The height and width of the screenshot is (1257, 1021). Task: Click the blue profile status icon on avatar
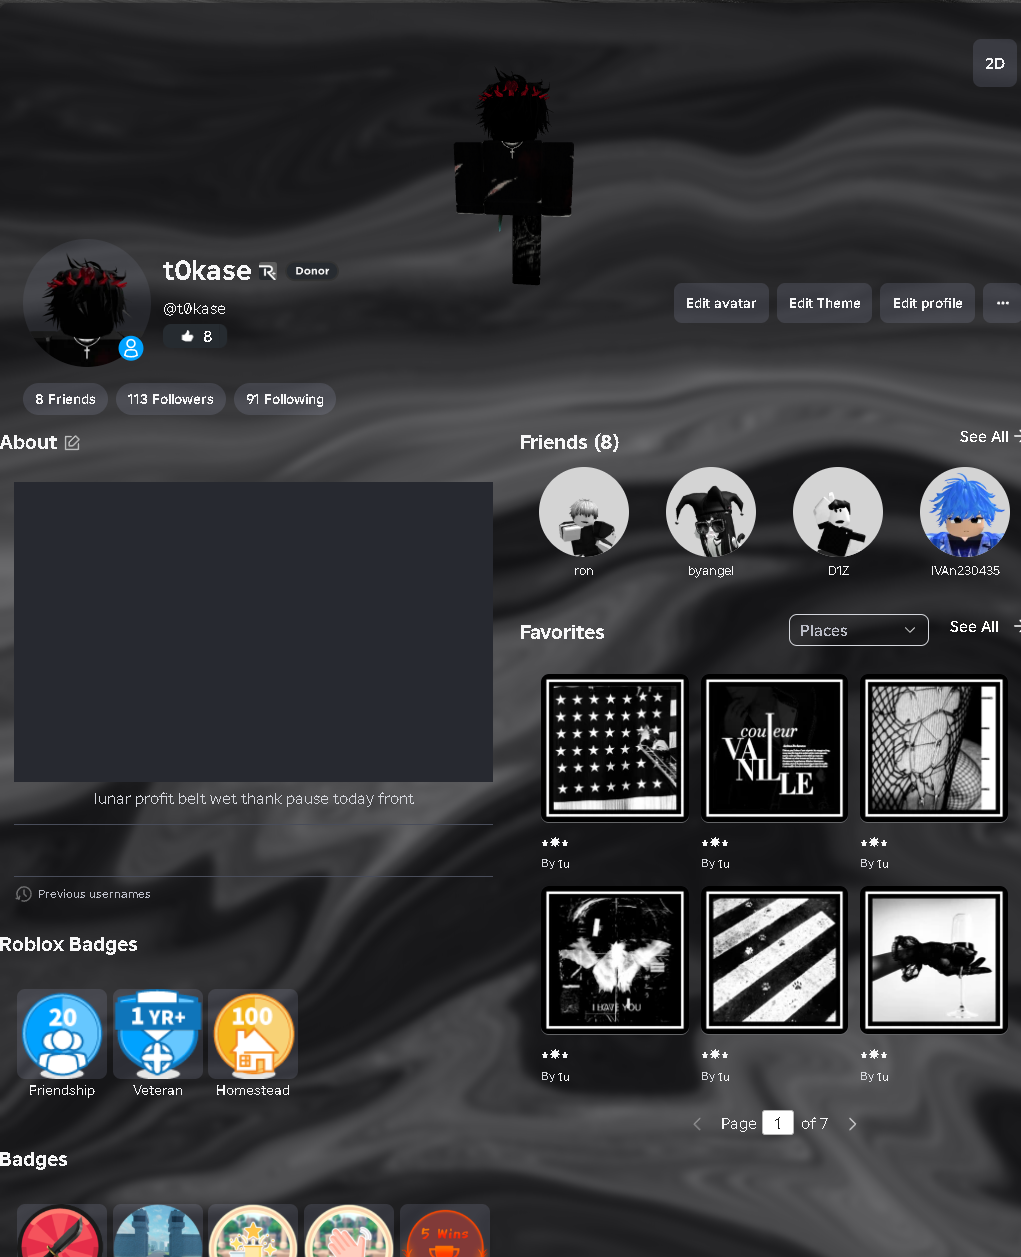tap(131, 348)
